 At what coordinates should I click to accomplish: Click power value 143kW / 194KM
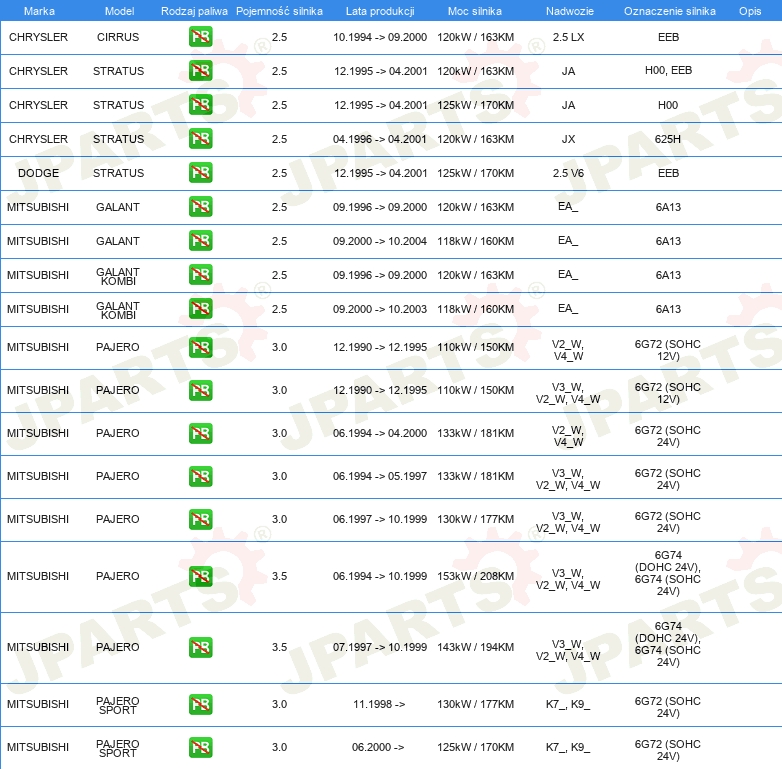(x=475, y=647)
